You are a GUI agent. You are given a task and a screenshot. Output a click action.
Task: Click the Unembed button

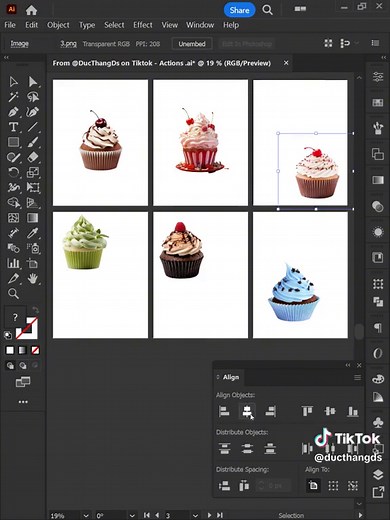(x=192, y=44)
